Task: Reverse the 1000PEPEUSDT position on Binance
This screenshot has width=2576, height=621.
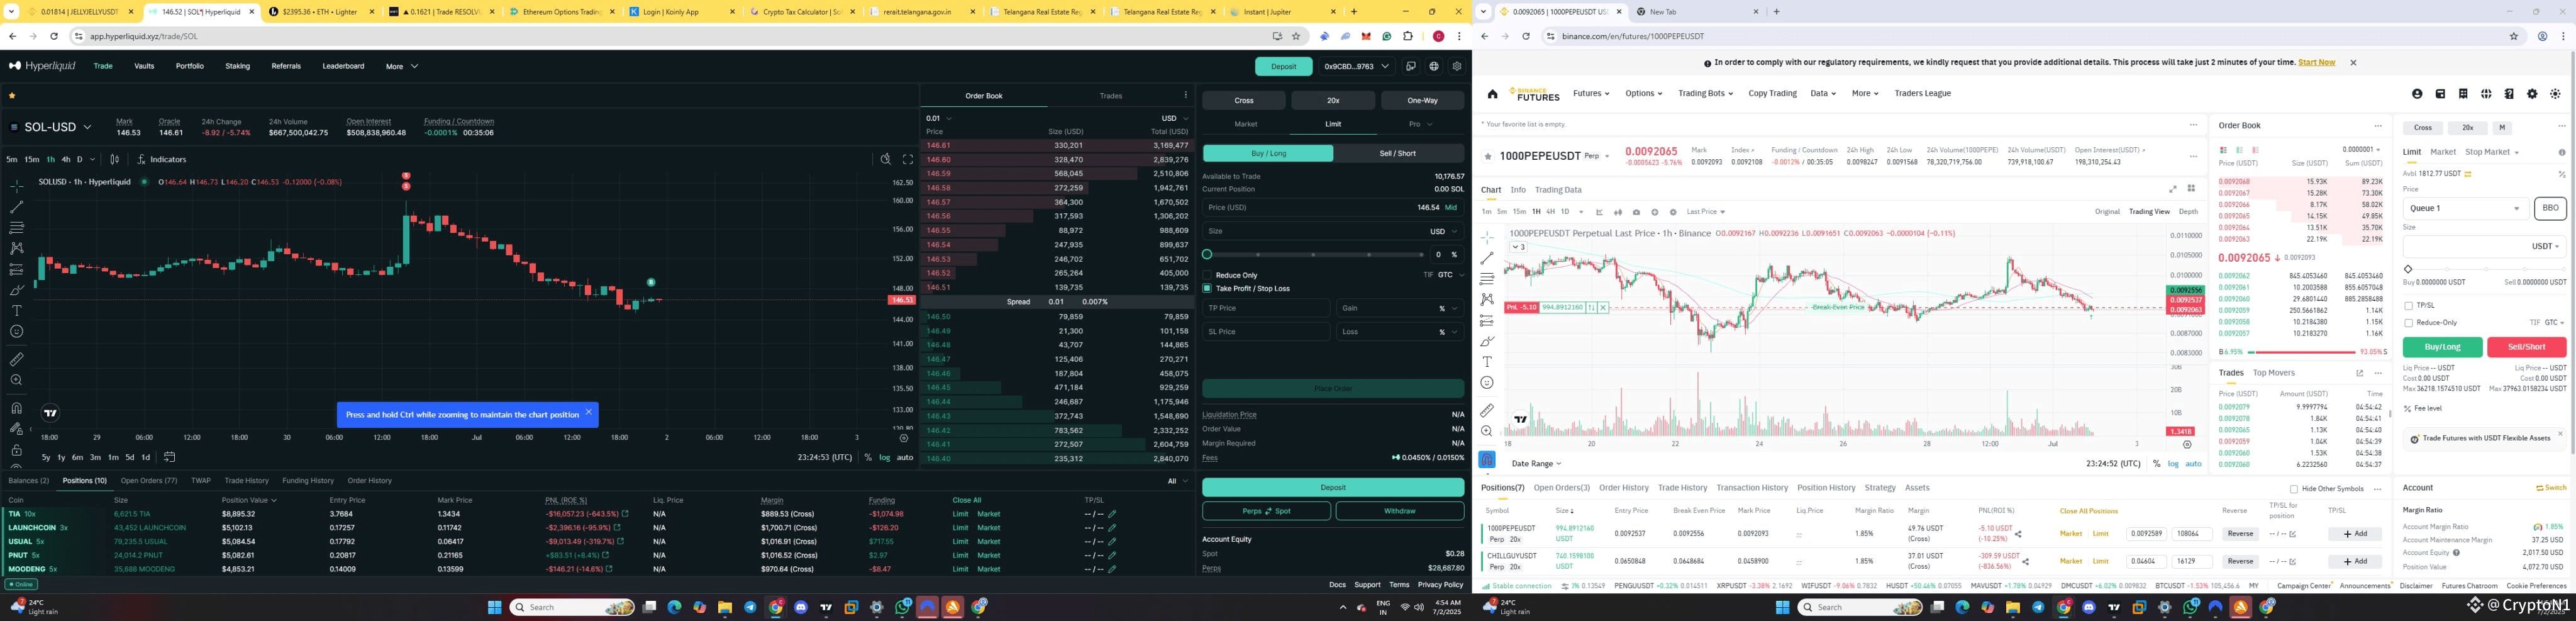Action: click(2240, 534)
